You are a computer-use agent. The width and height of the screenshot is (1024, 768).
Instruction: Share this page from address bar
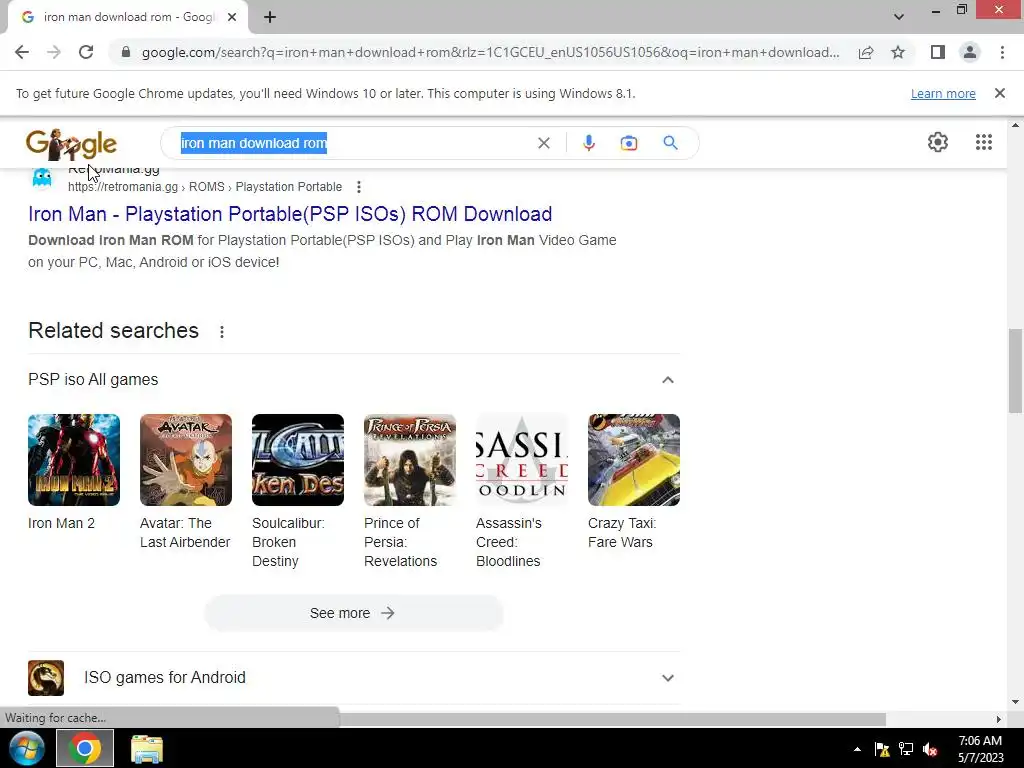866,52
